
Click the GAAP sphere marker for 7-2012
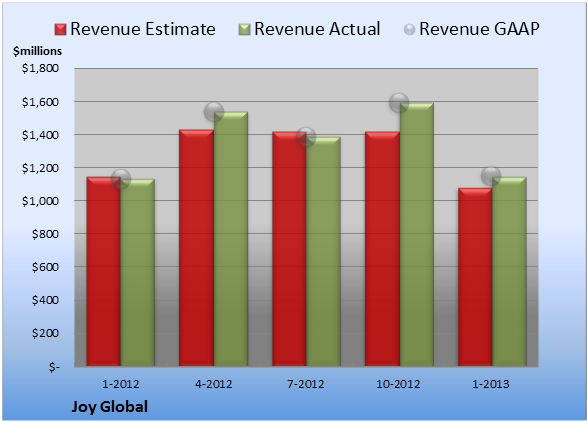coord(306,137)
